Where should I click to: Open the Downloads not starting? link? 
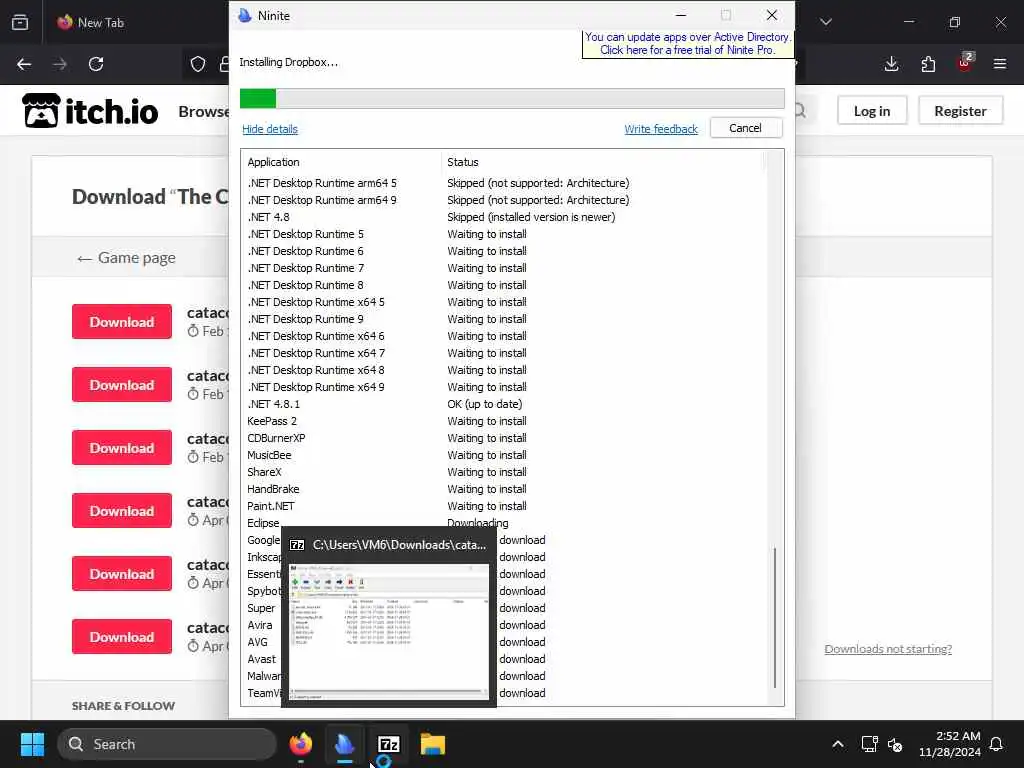click(x=888, y=648)
